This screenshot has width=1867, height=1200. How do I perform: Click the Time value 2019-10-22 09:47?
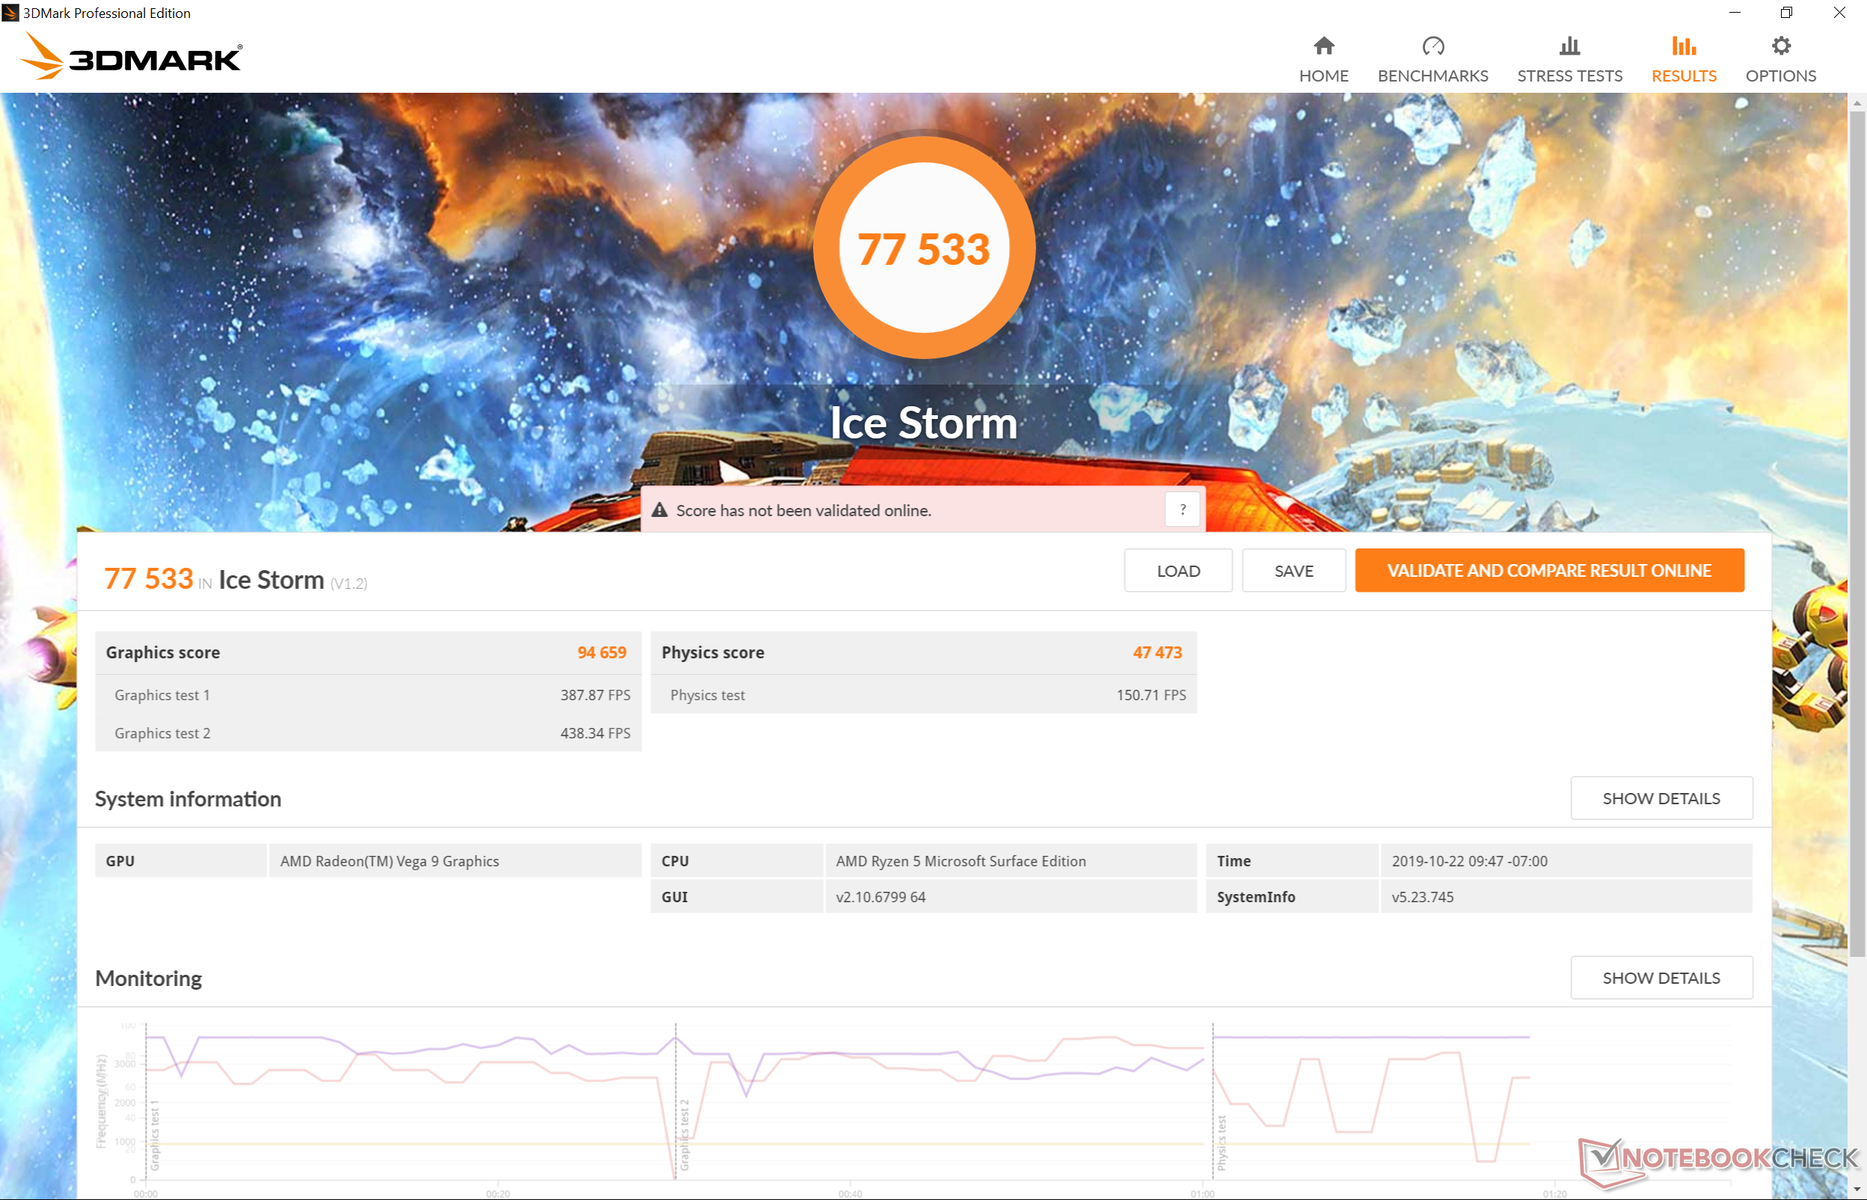point(1470,861)
